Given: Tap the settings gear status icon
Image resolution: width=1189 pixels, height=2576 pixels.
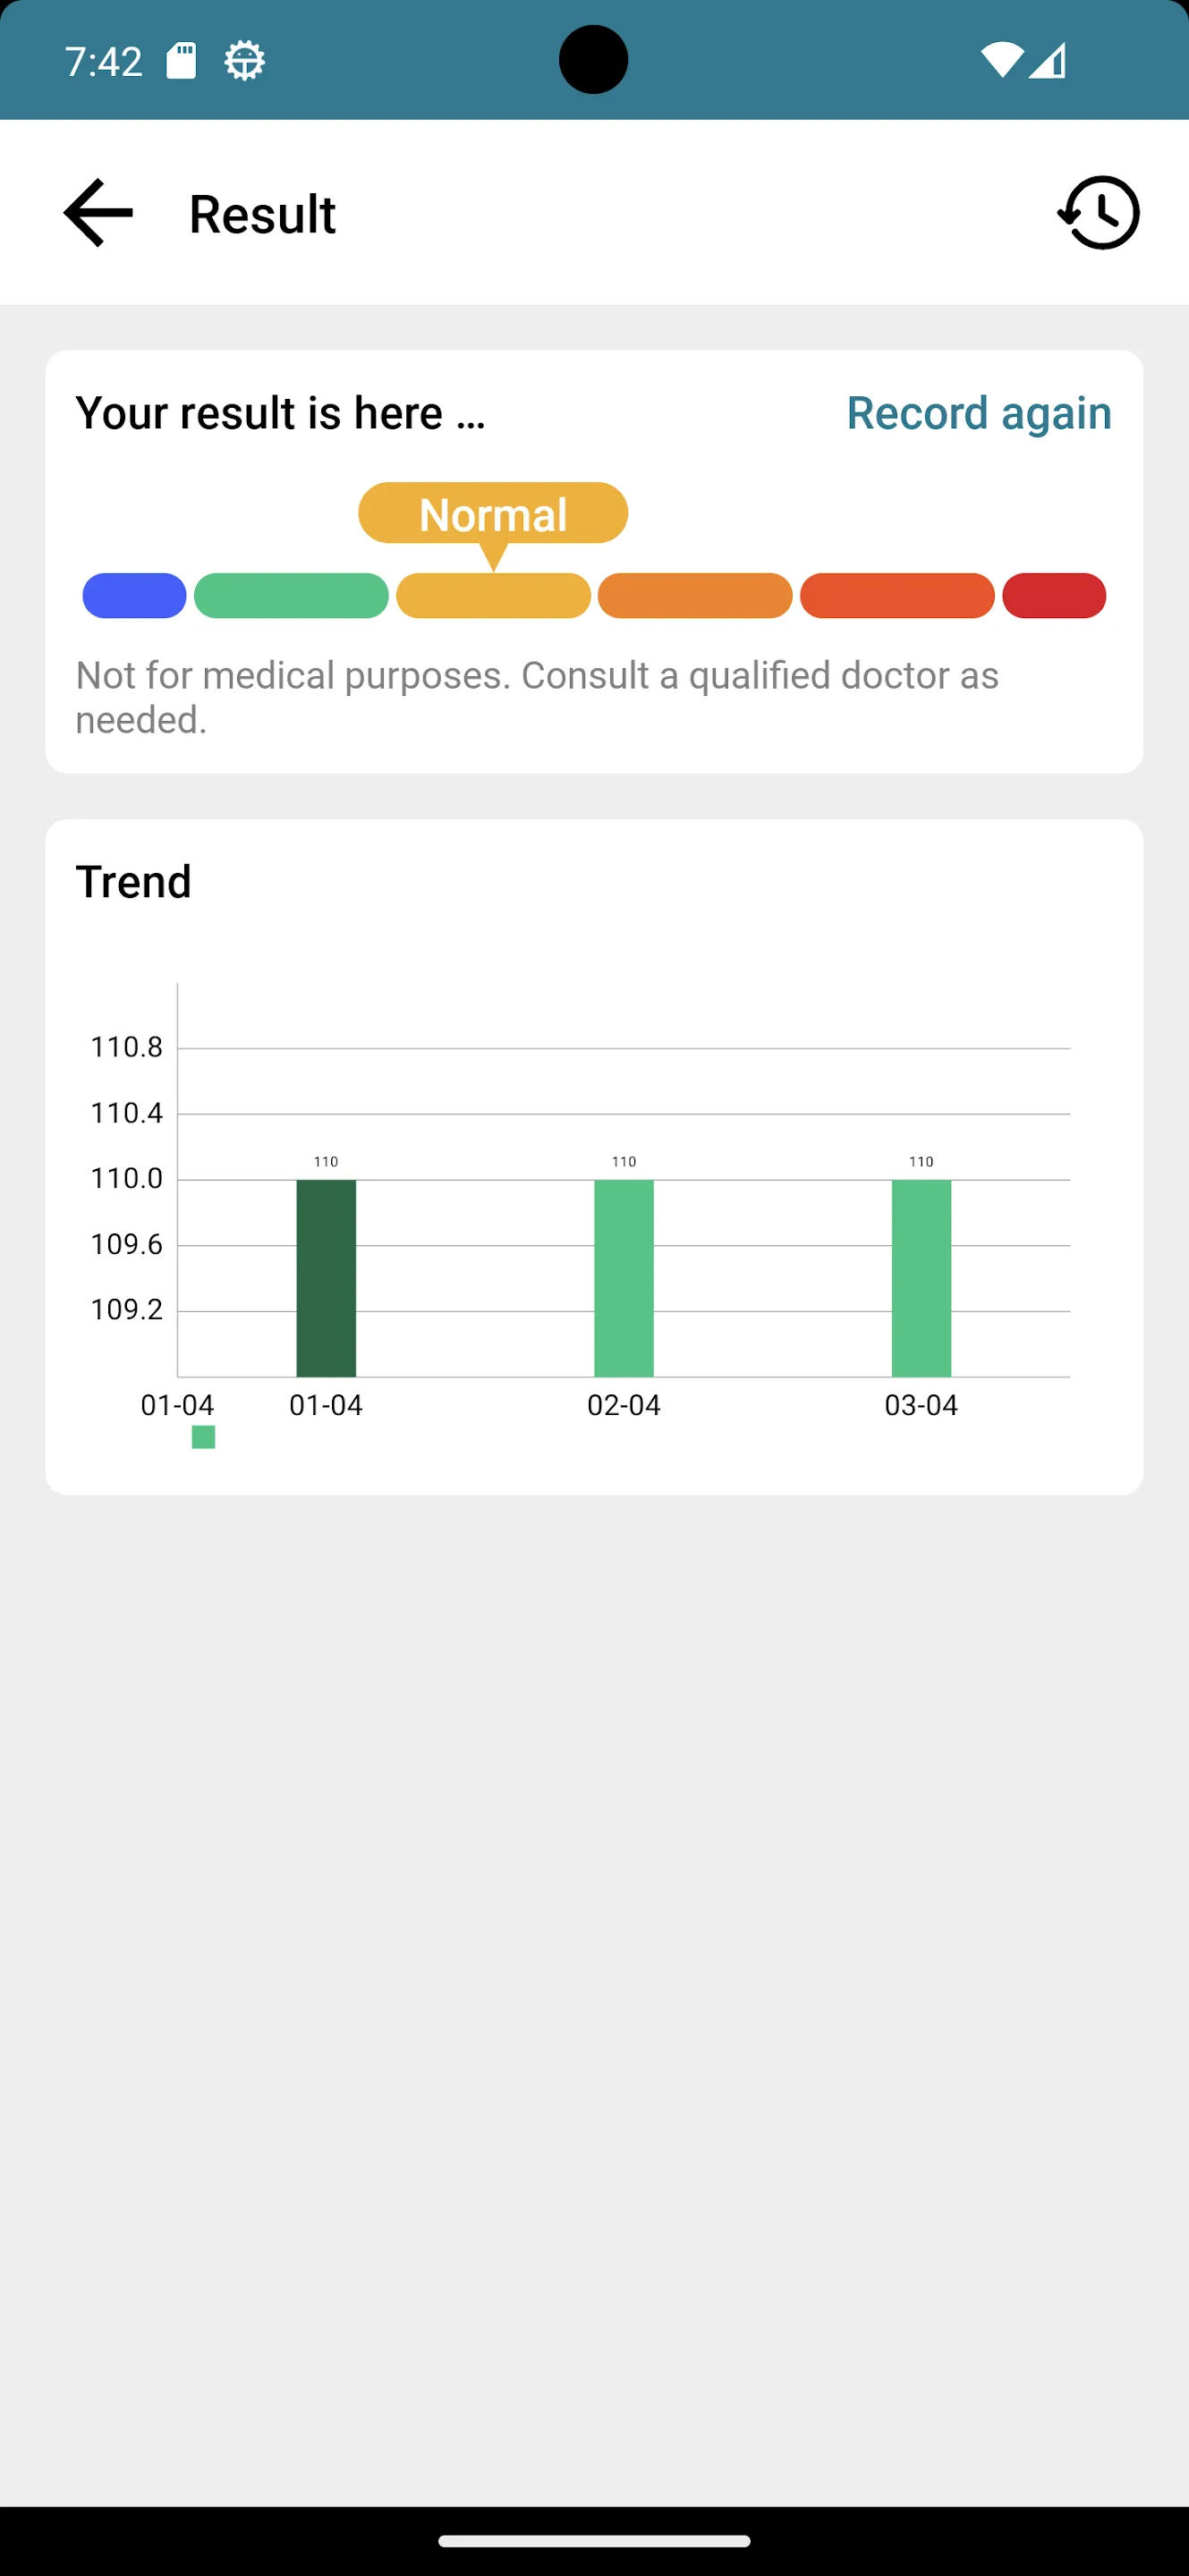Looking at the screenshot, I should [x=244, y=61].
